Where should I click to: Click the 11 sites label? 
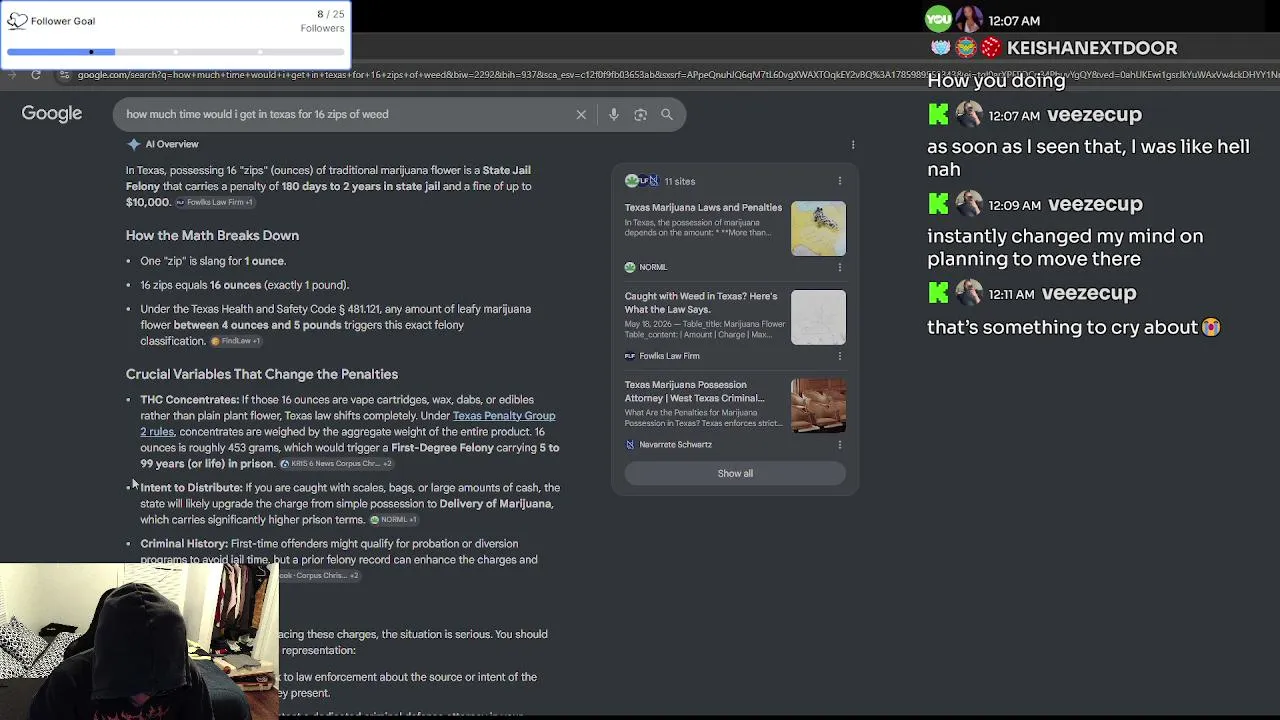[x=679, y=182]
